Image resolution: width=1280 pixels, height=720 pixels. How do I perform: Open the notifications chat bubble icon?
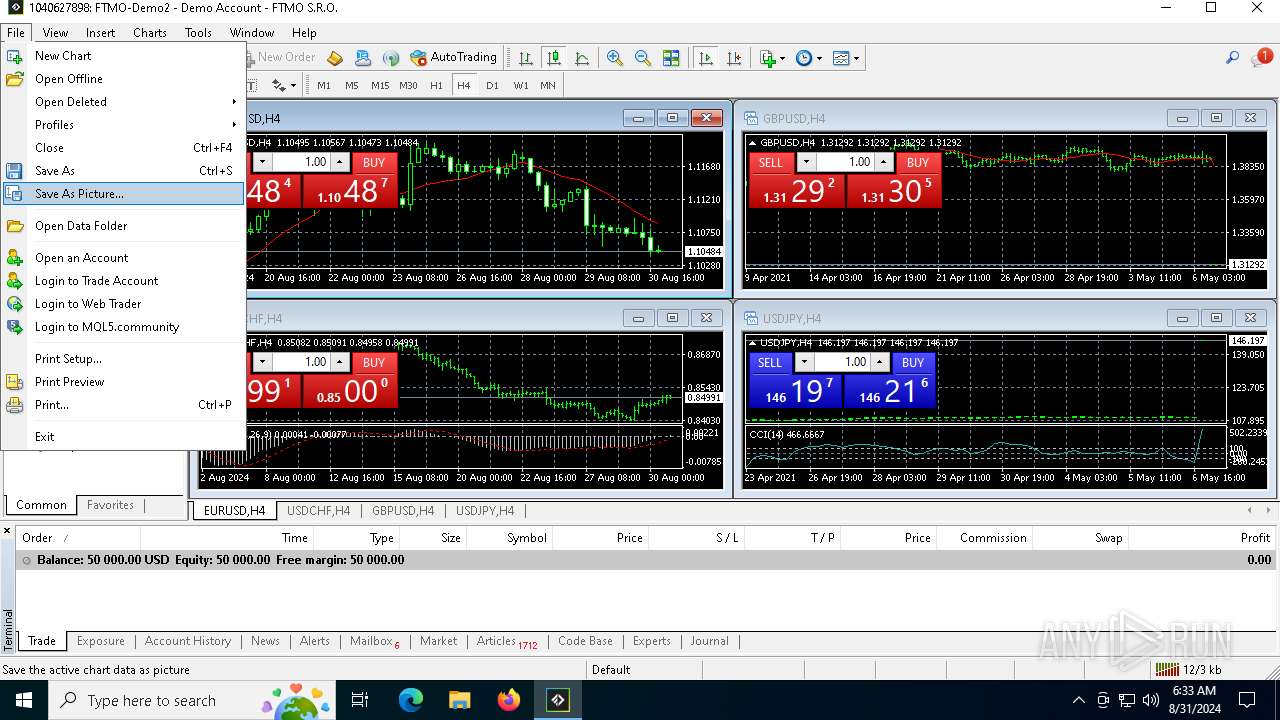click(x=1261, y=58)
